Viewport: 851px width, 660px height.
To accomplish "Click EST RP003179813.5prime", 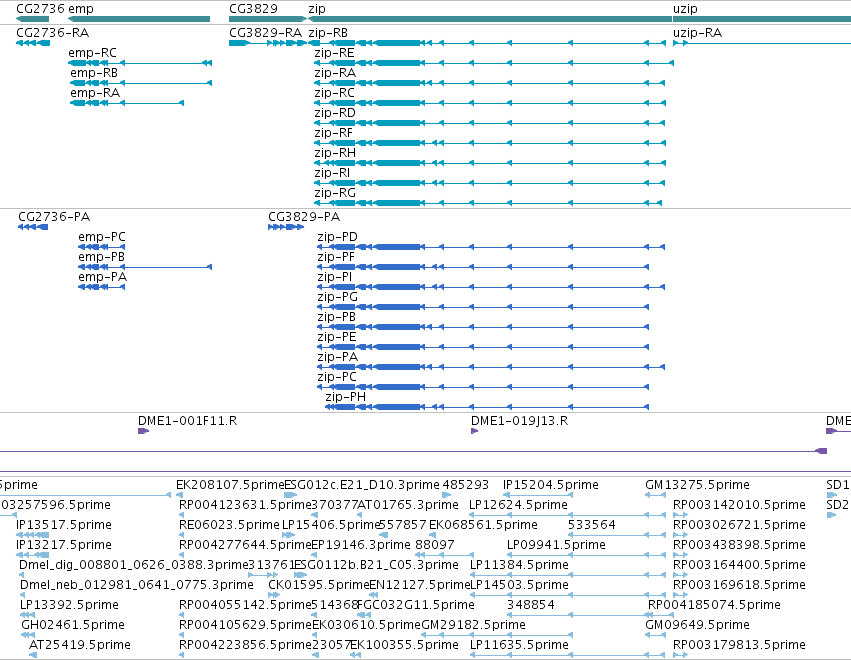I will point(739,644).
